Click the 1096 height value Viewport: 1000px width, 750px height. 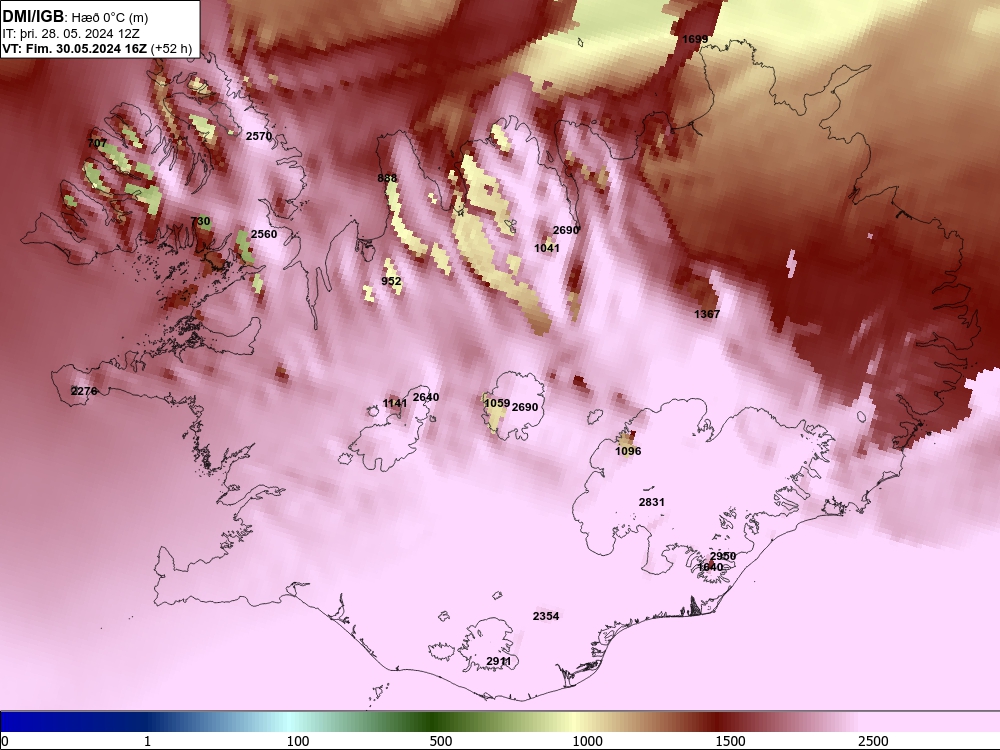[628, 451]
